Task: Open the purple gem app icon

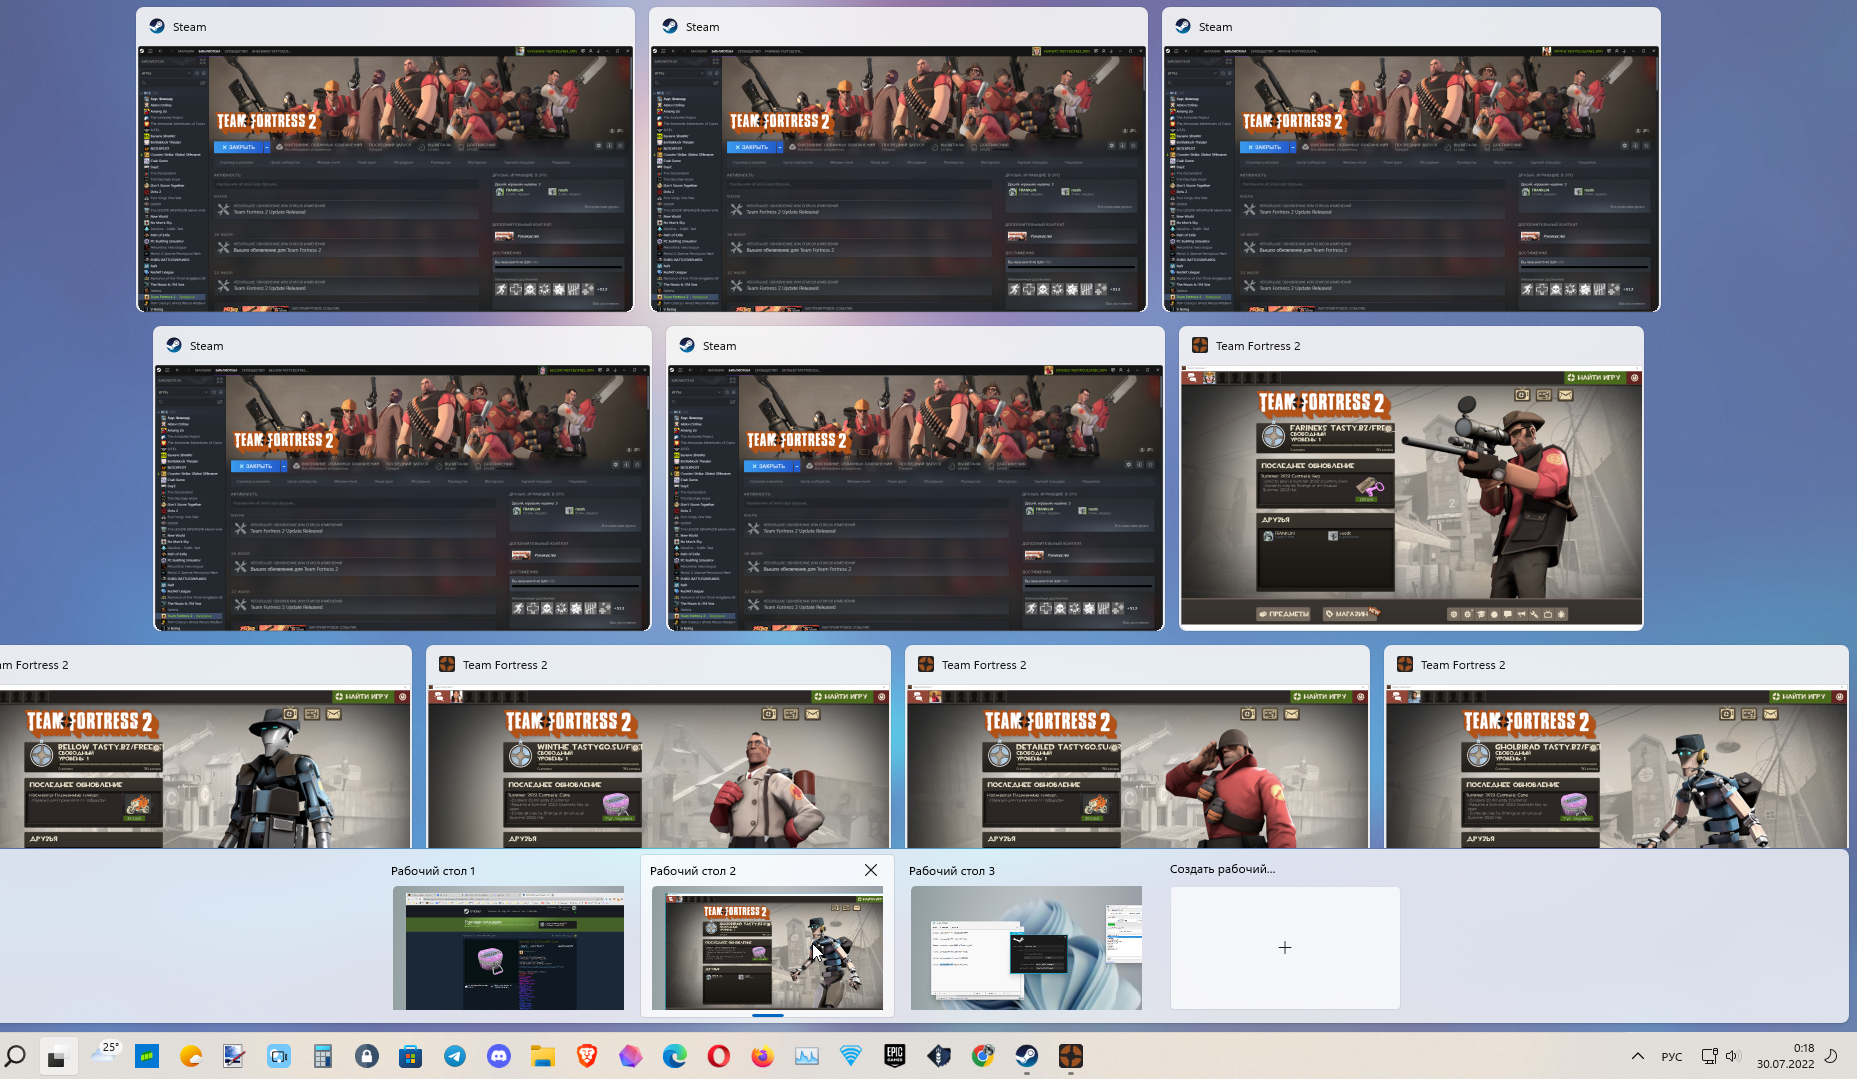Action: 630,1056
